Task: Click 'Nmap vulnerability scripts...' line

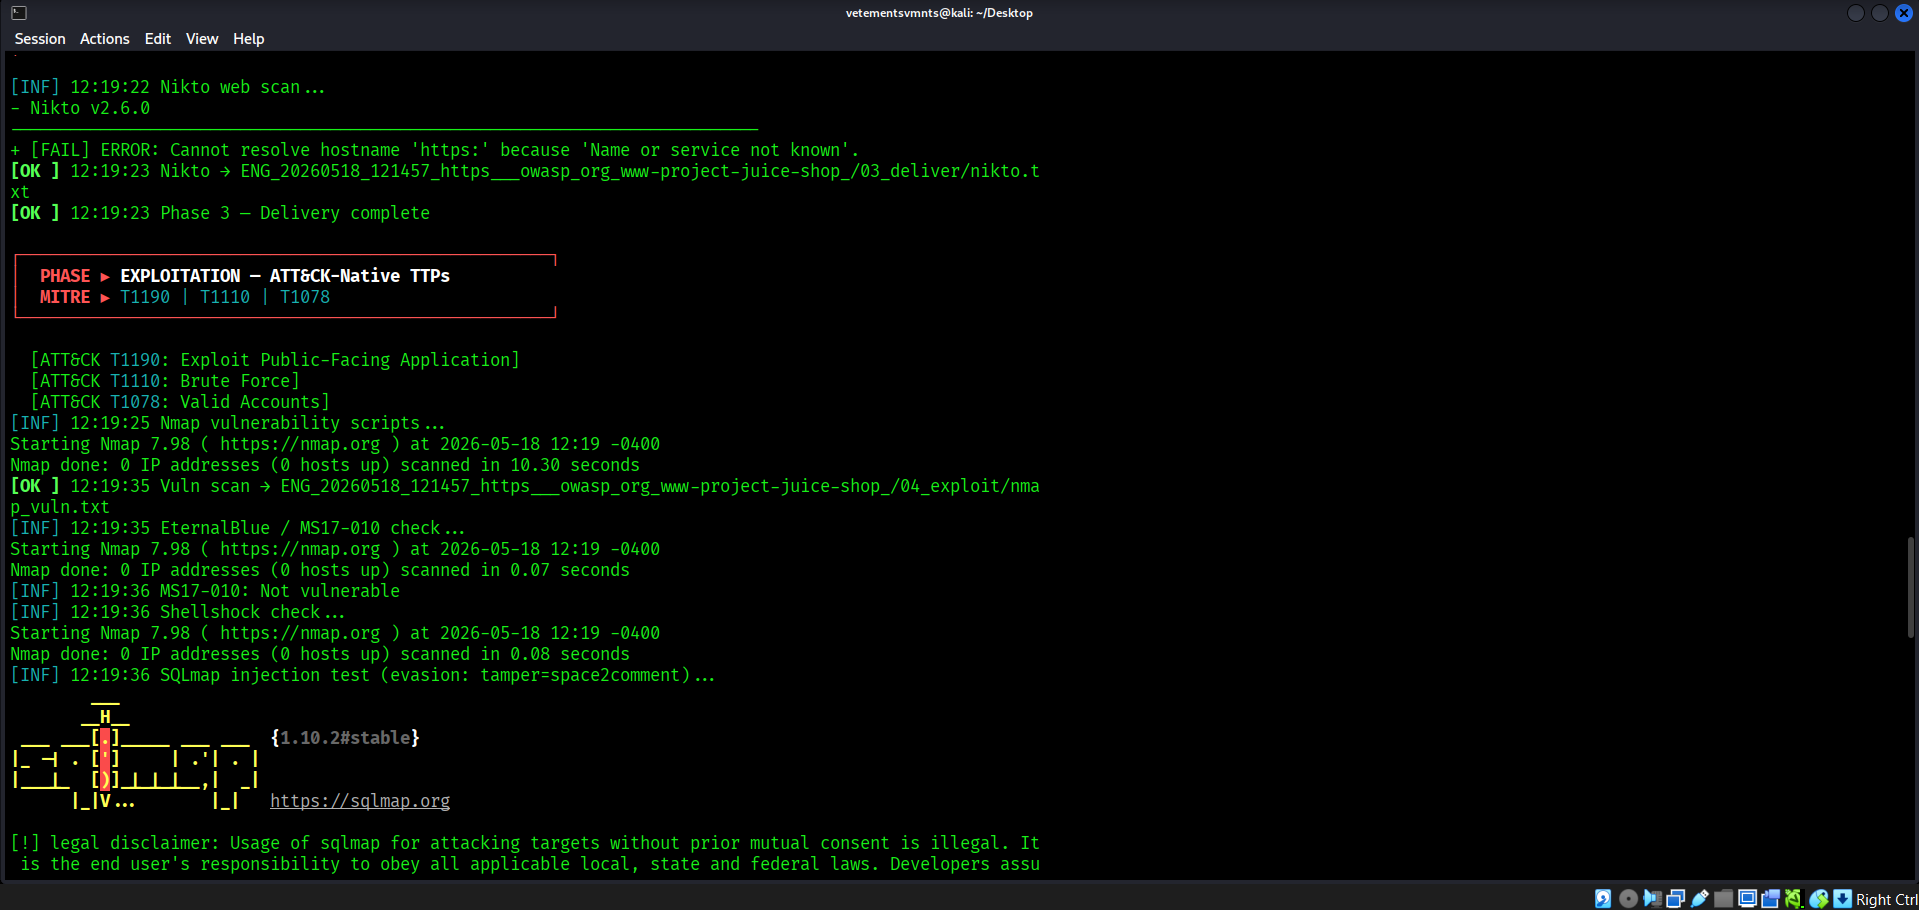Action: (228, 423)
